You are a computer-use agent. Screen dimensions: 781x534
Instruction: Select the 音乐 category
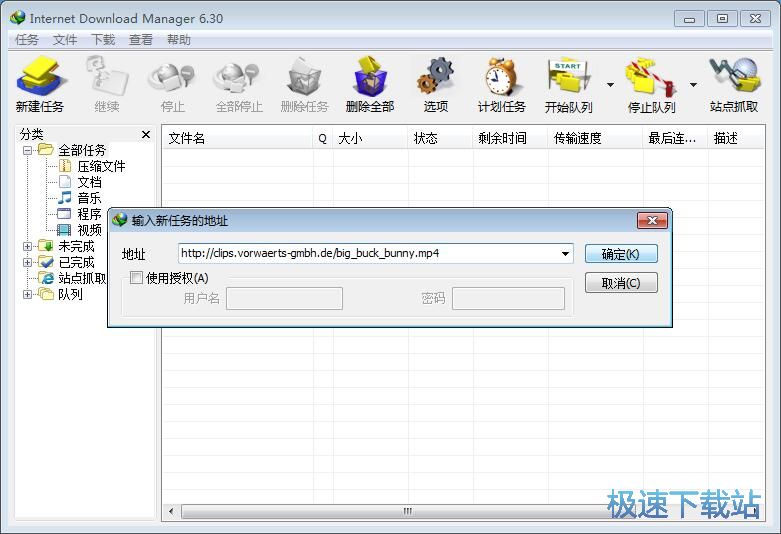(89, 198)
